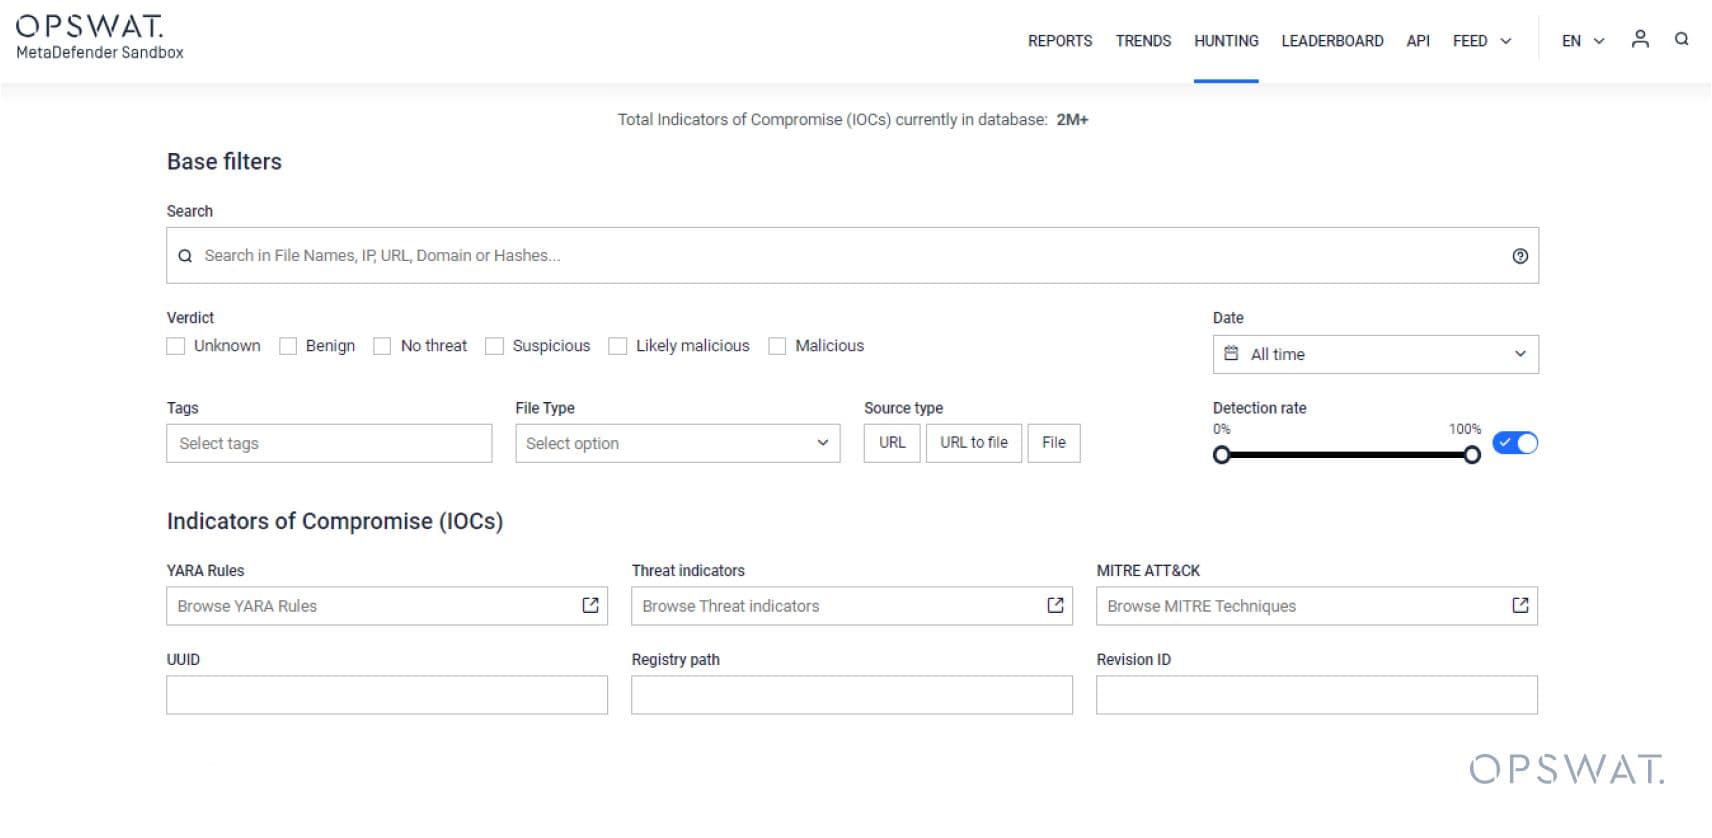Image resolution: width=1712 pixels, height=838 pixels.
Task: Click the calendar icon in Date field
Action: pos(1231,353)
